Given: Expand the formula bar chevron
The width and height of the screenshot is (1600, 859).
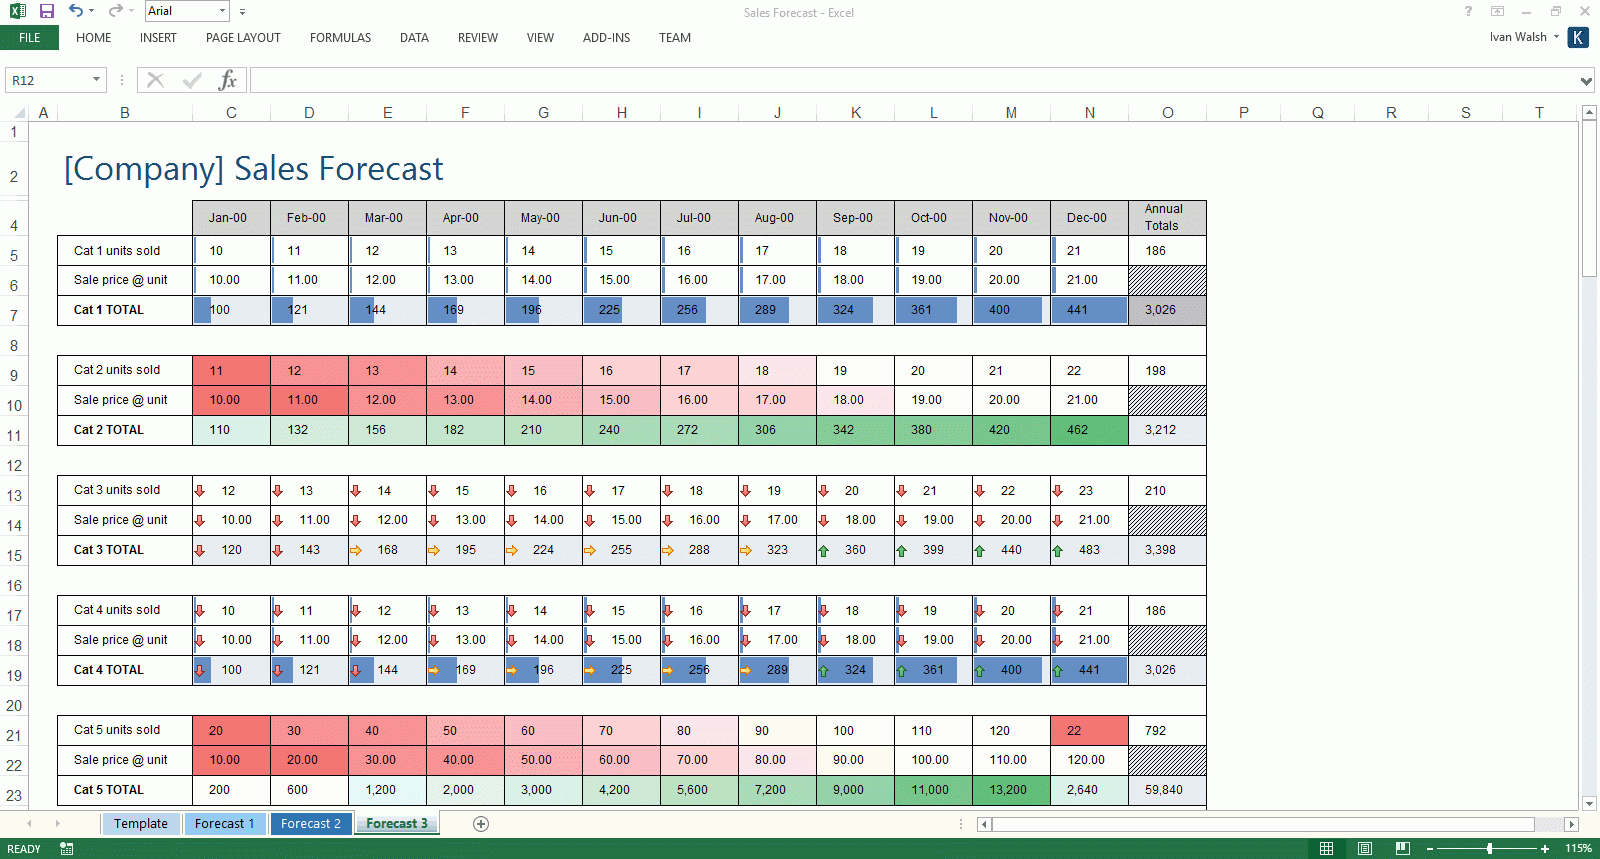Looking at the screenshot, I should 1586,81.
